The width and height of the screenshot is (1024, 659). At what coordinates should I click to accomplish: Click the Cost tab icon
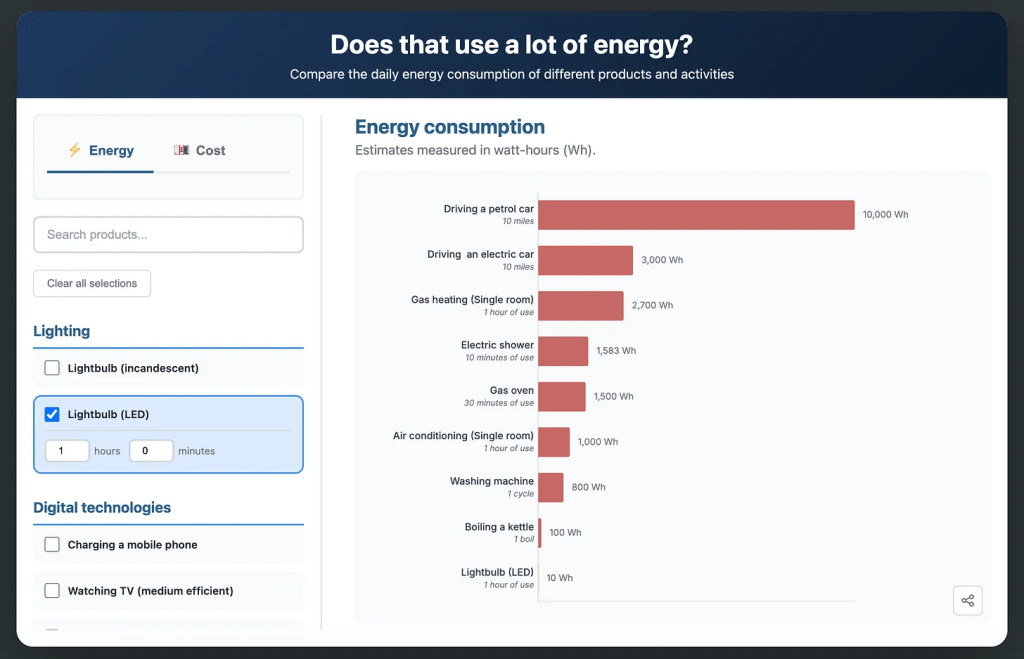pyautogui.click(x=181, y=150)
